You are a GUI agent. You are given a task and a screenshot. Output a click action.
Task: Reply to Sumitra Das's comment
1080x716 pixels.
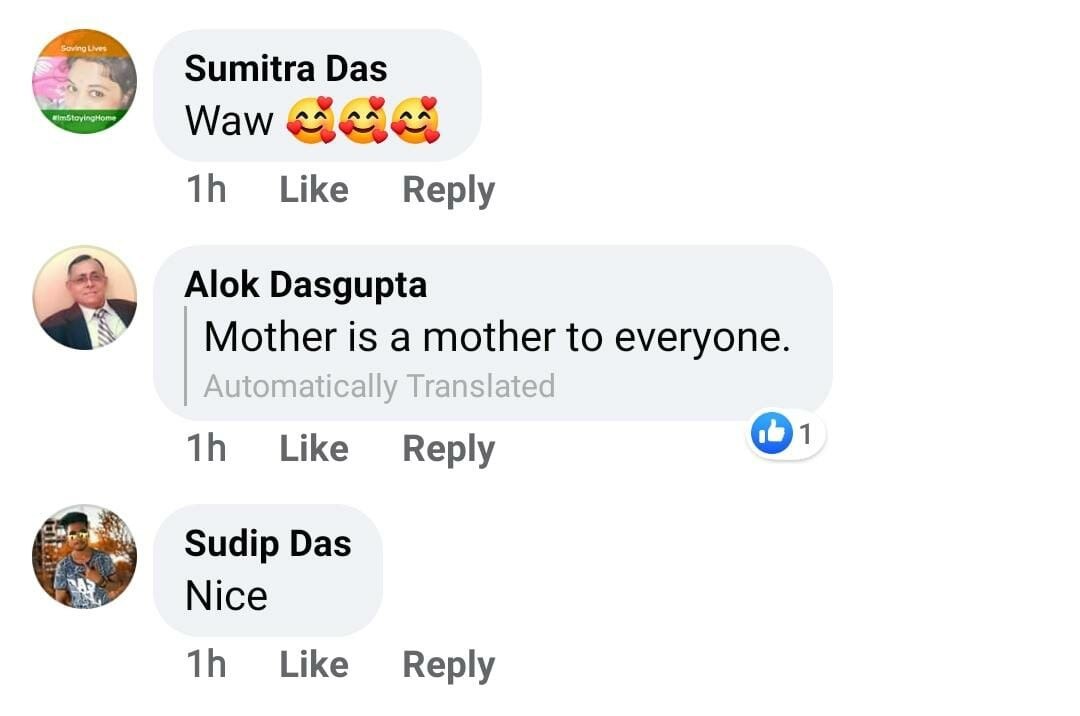[x=448, y=190]
